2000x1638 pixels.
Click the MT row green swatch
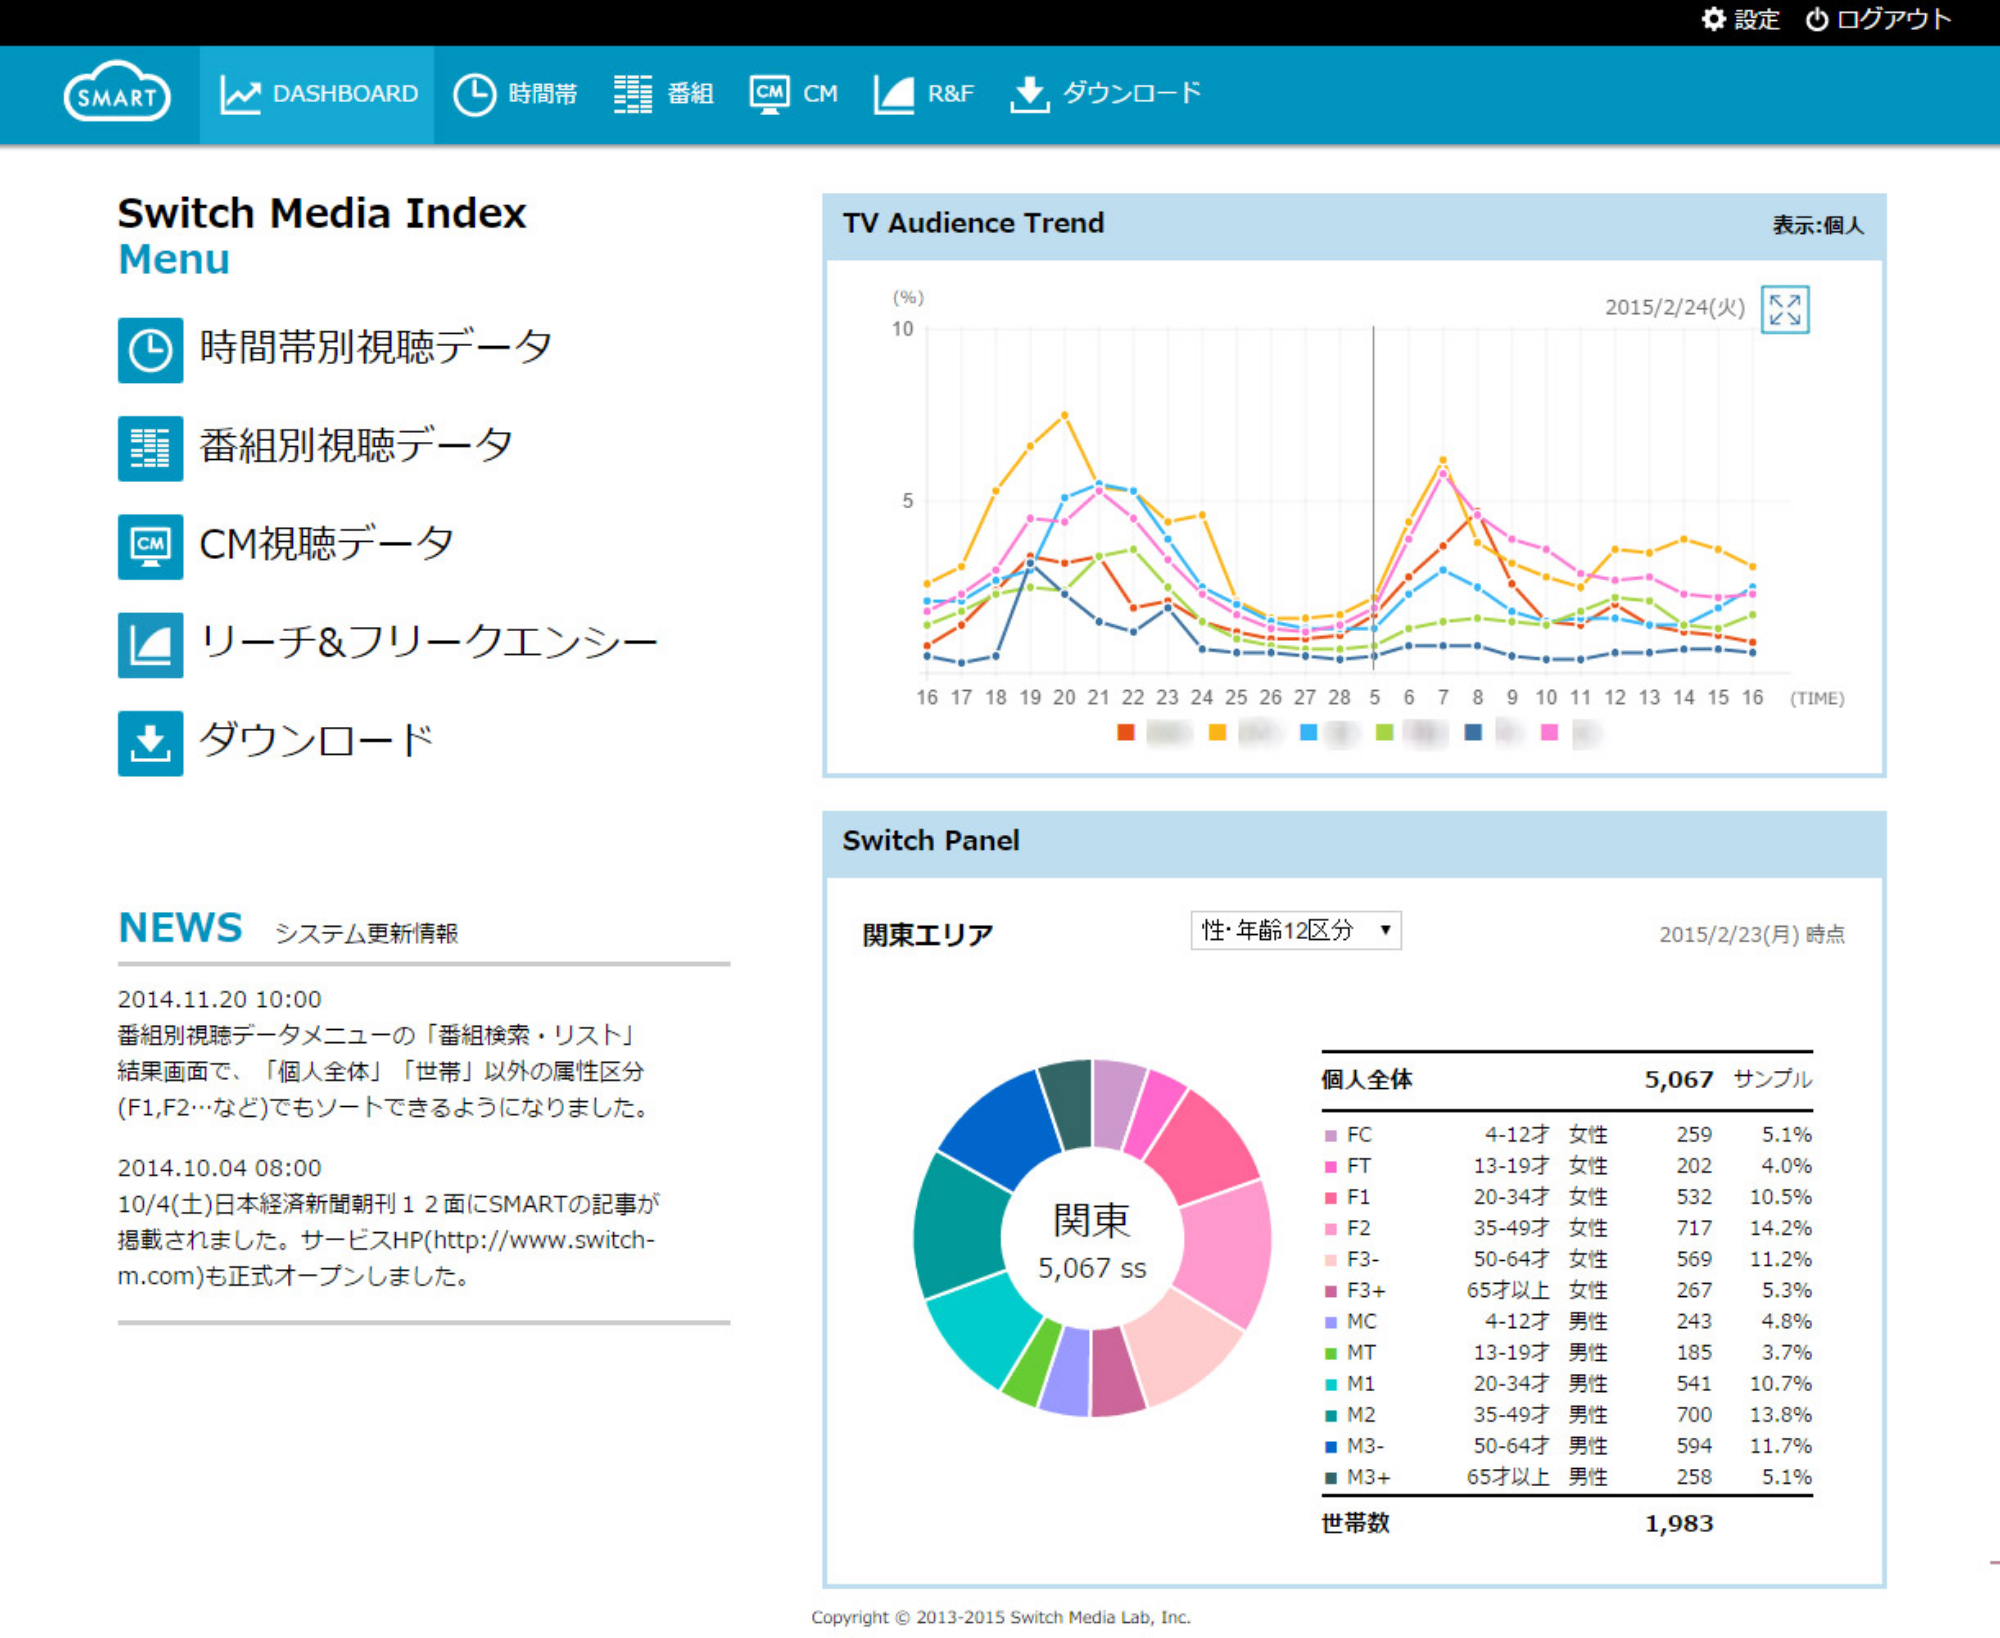1331,1354
